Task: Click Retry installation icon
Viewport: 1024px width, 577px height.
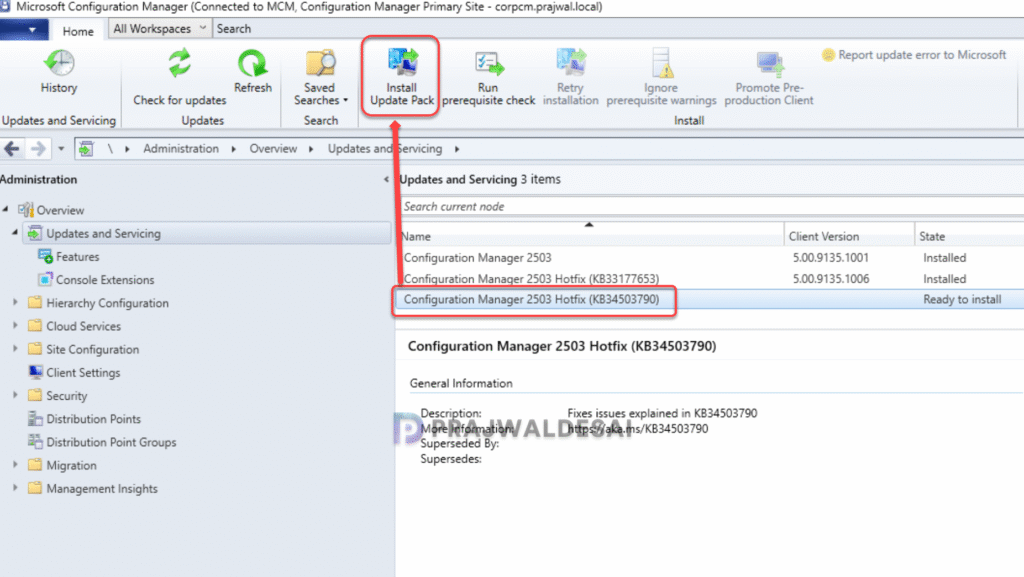Action: click(x=571, y=63)
